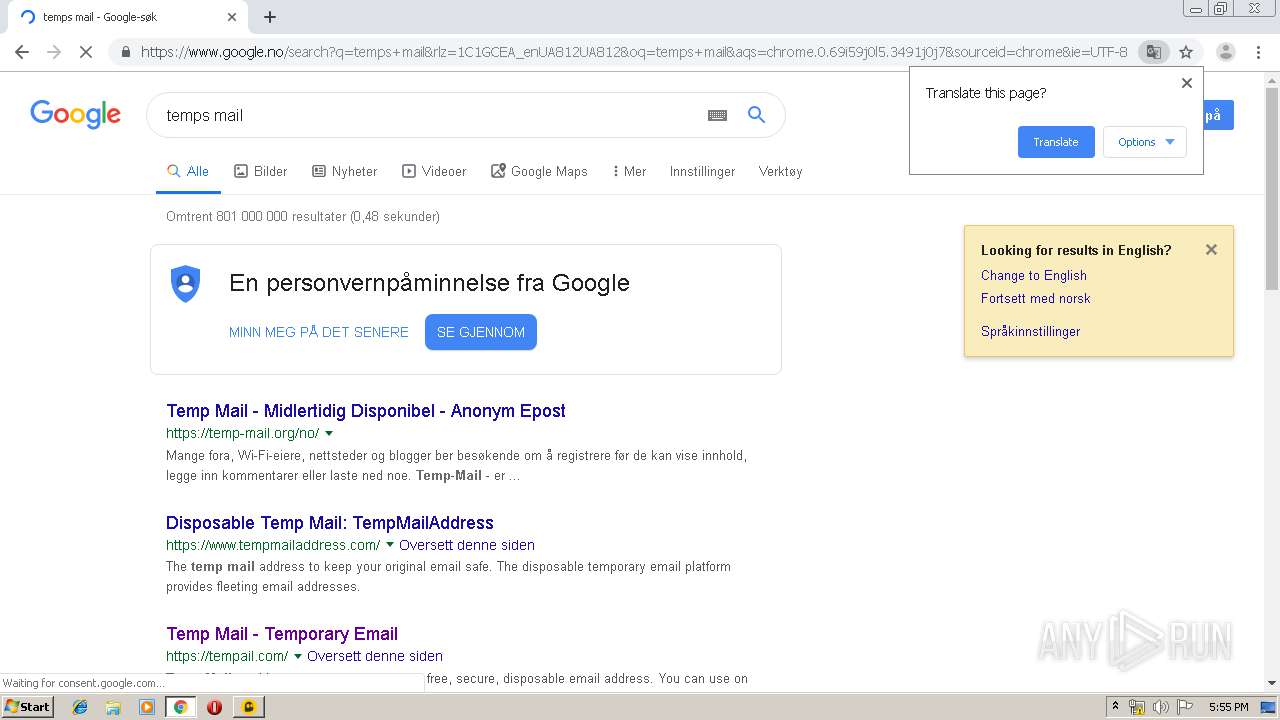Open the Chrome profile avatar
Viewport: 1280px width, 720px height.
[1226, 52]
